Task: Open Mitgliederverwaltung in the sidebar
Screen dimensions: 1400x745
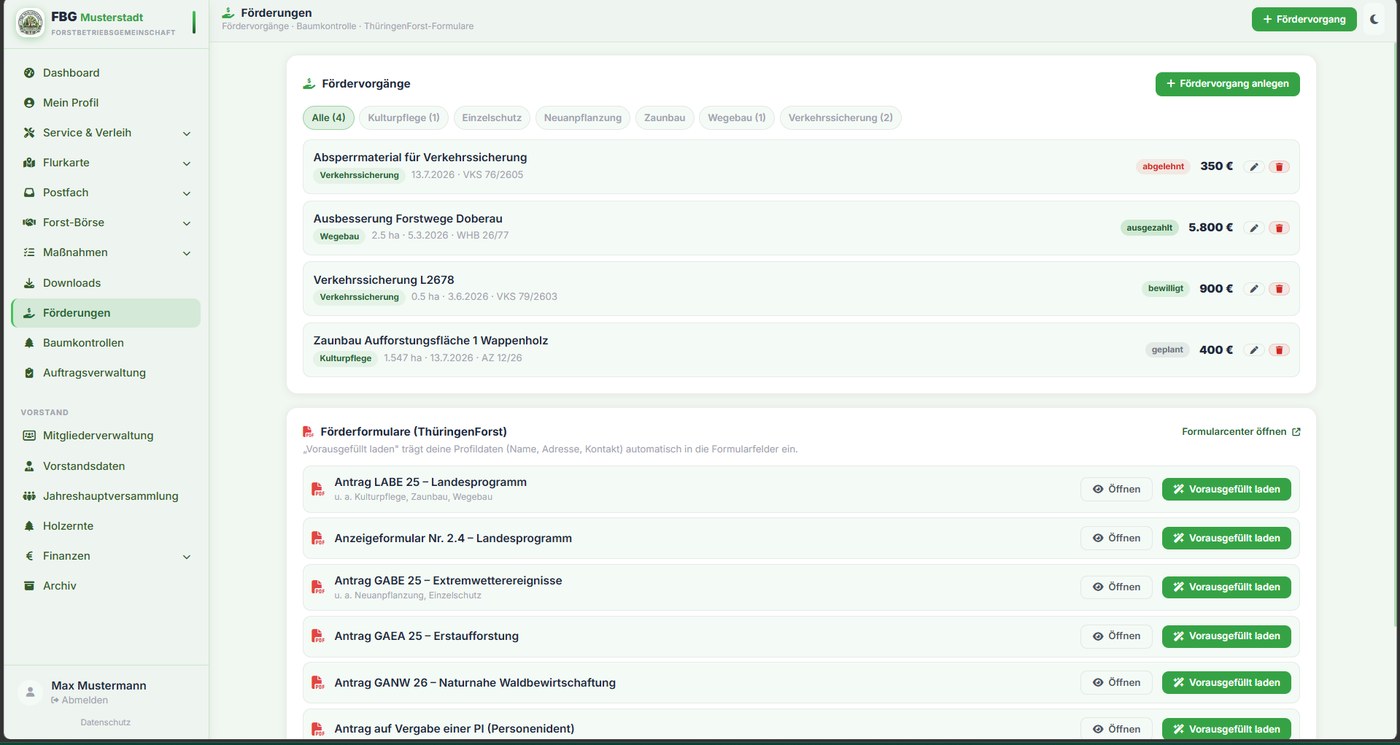Action: [105, 436]
